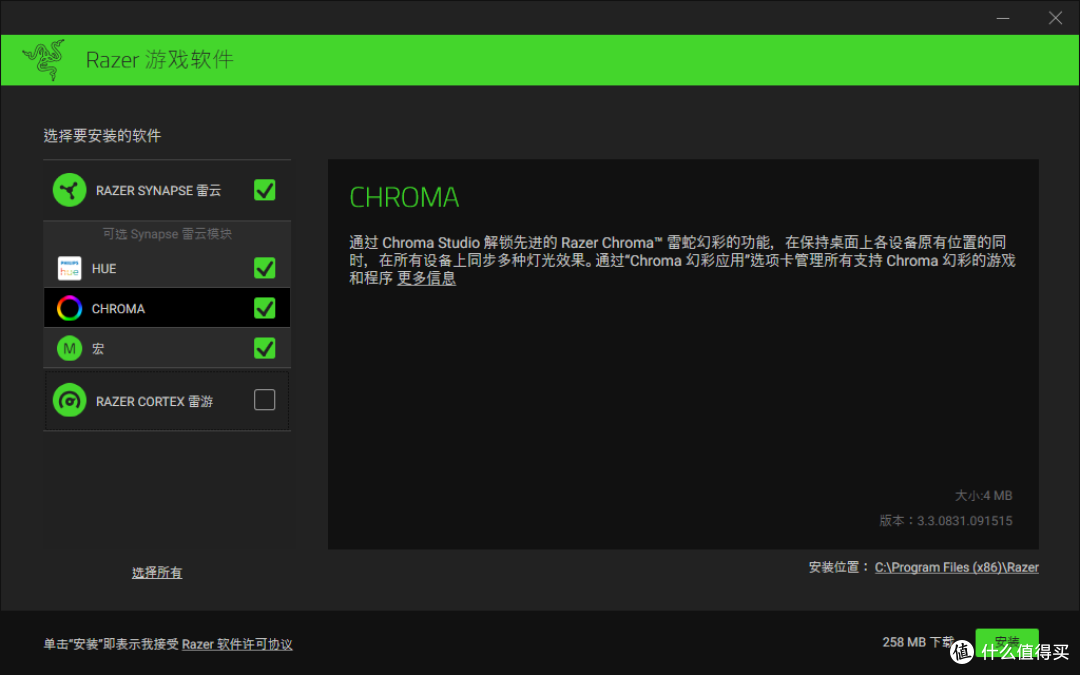The image size is (1080, 675).
Task: Close the Razer installer window
Action: (1055, 18)
